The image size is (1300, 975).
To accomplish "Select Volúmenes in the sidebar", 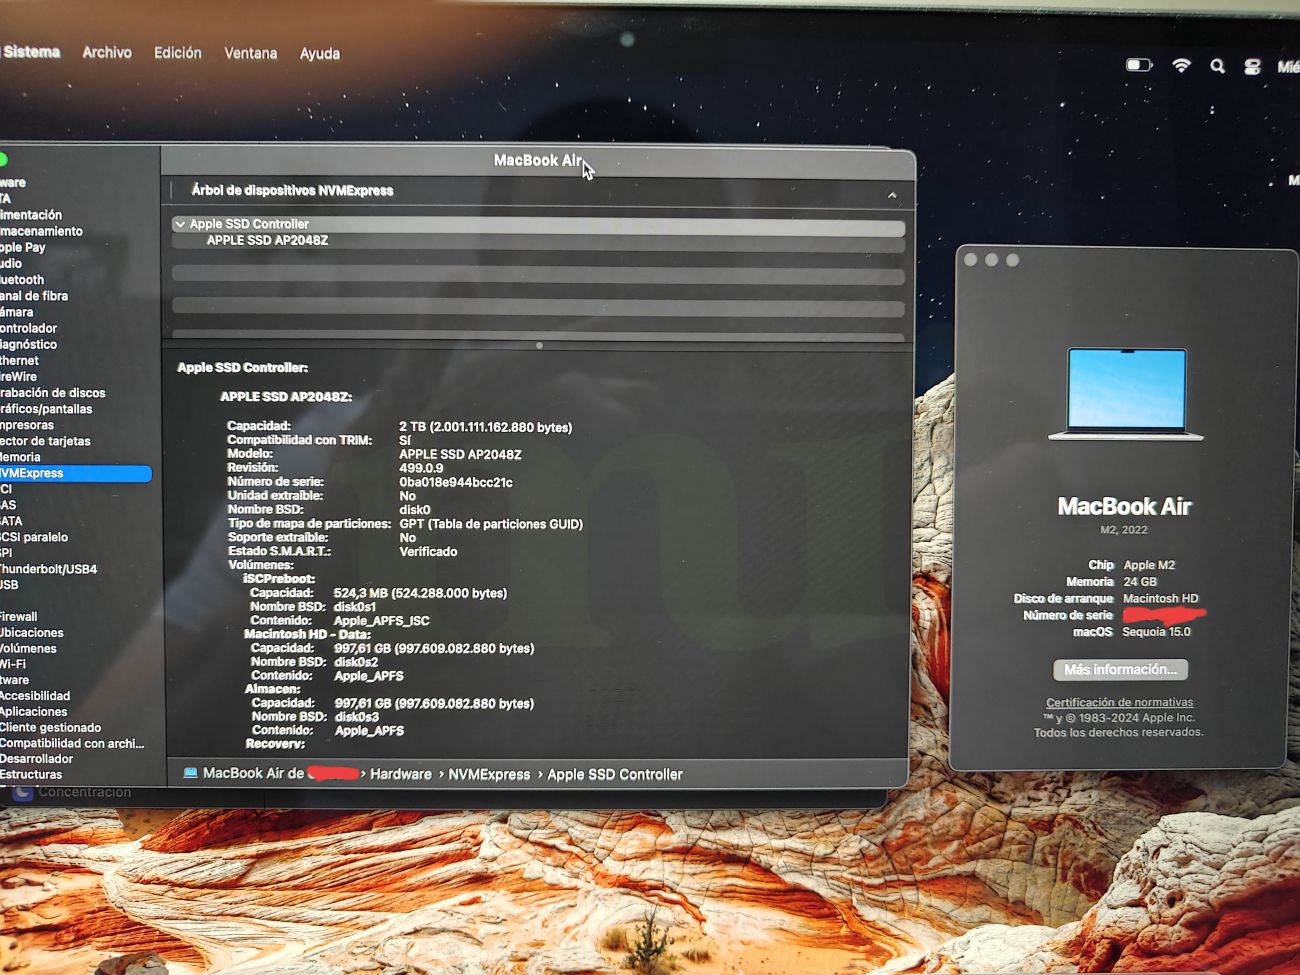I will [x=28, y=648].
